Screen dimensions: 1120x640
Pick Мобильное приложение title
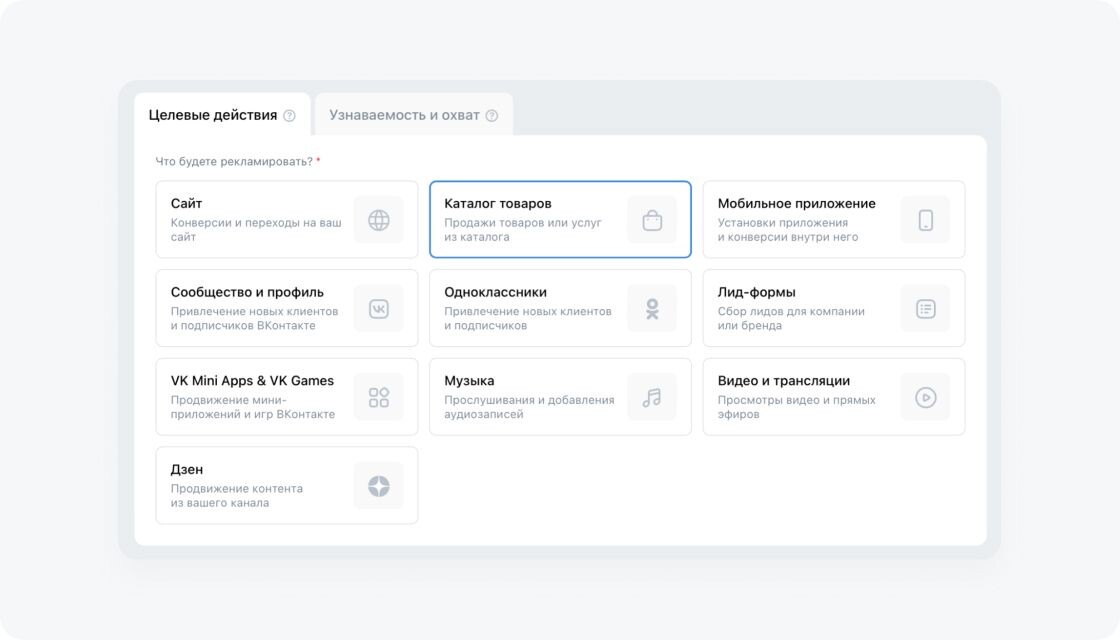796,204
